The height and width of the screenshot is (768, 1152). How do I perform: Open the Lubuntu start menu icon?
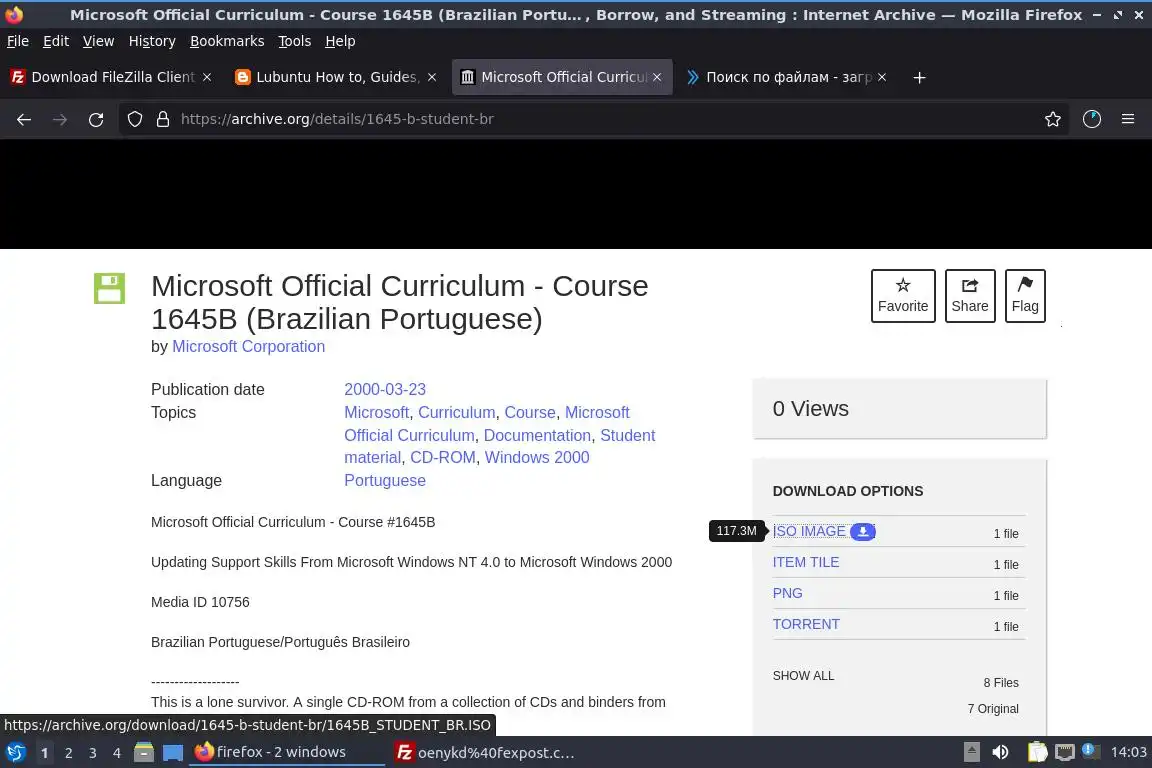pyautogui.click(x=15, y=752)
